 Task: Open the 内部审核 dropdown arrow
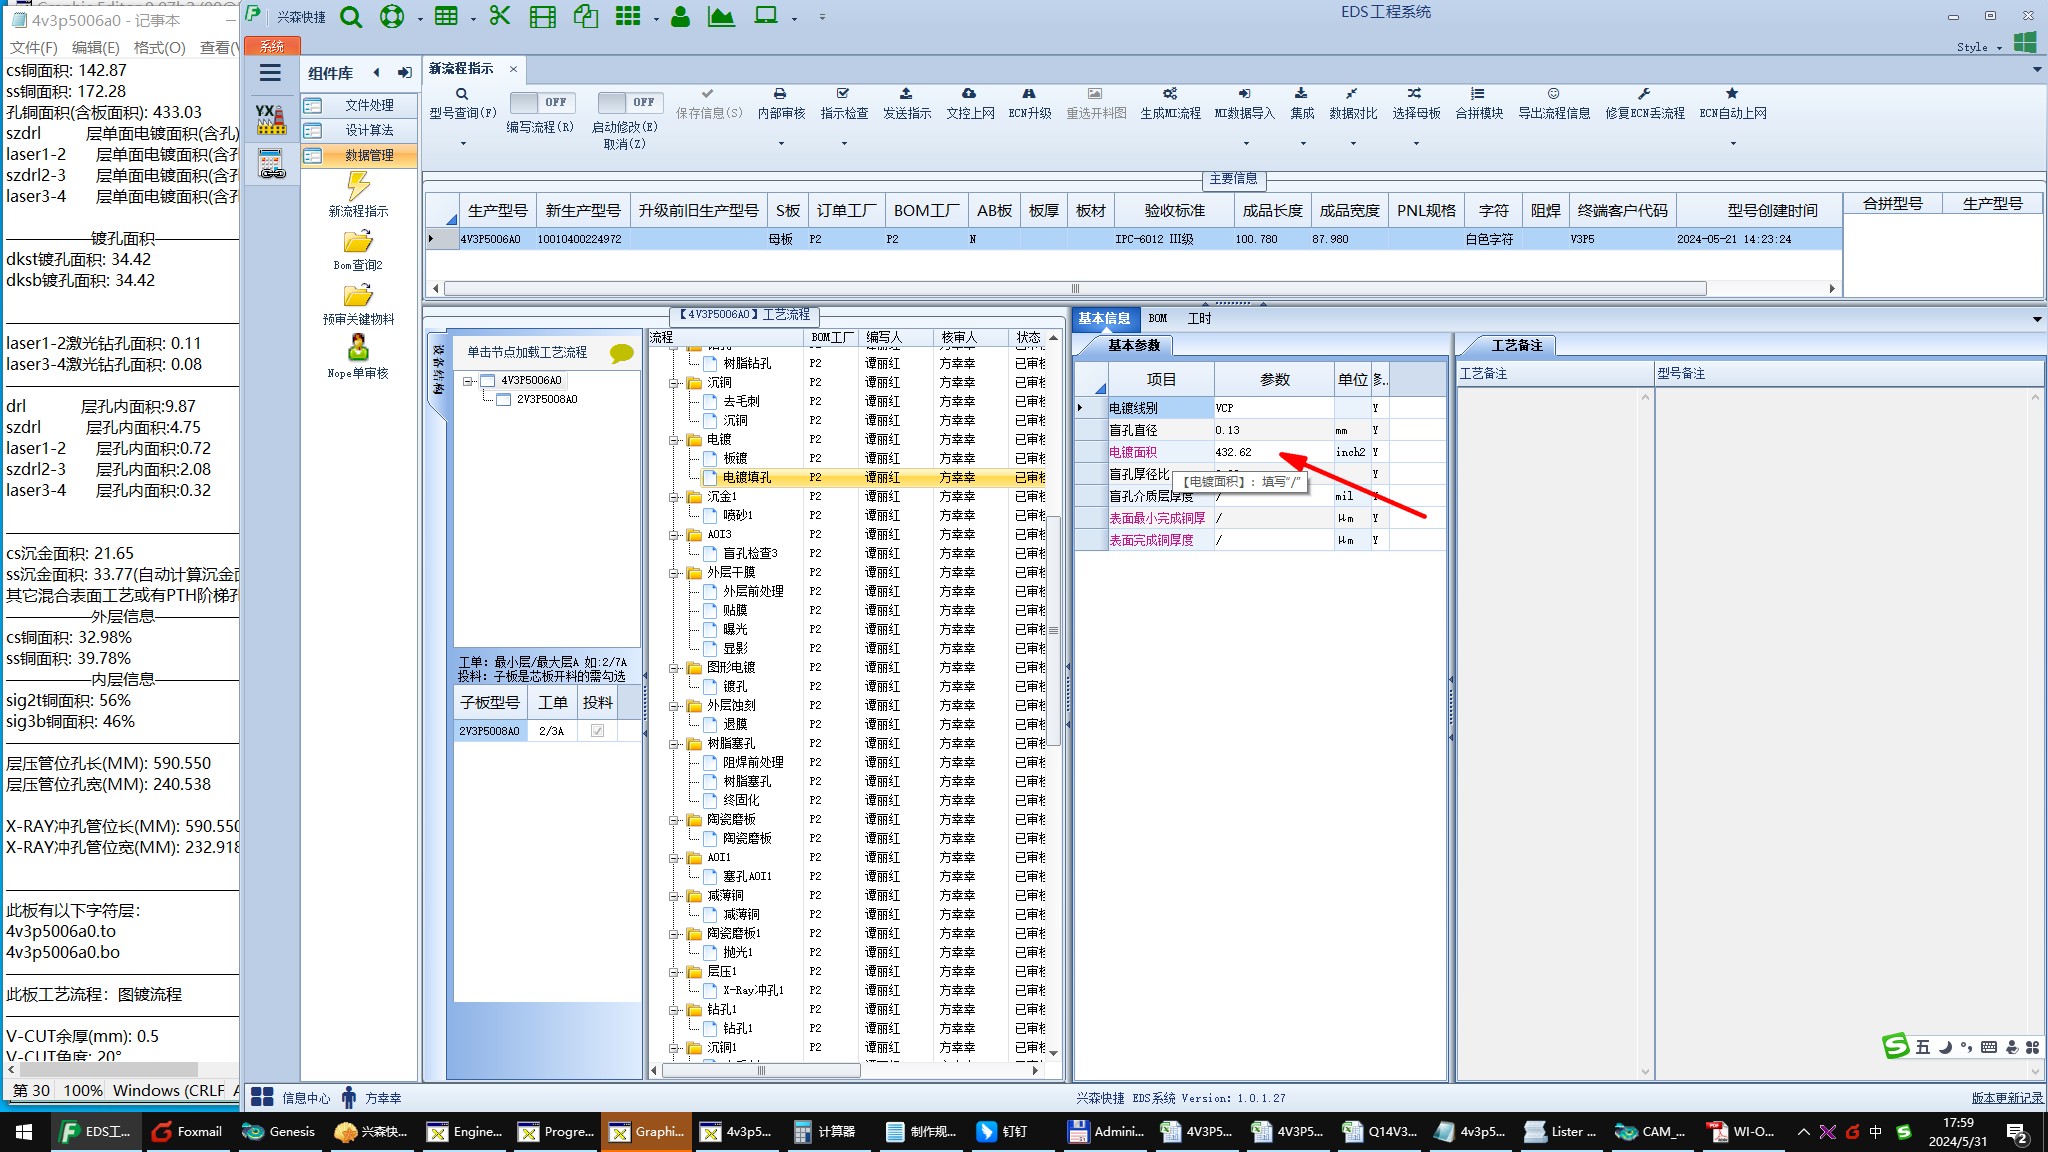(781, 144)
